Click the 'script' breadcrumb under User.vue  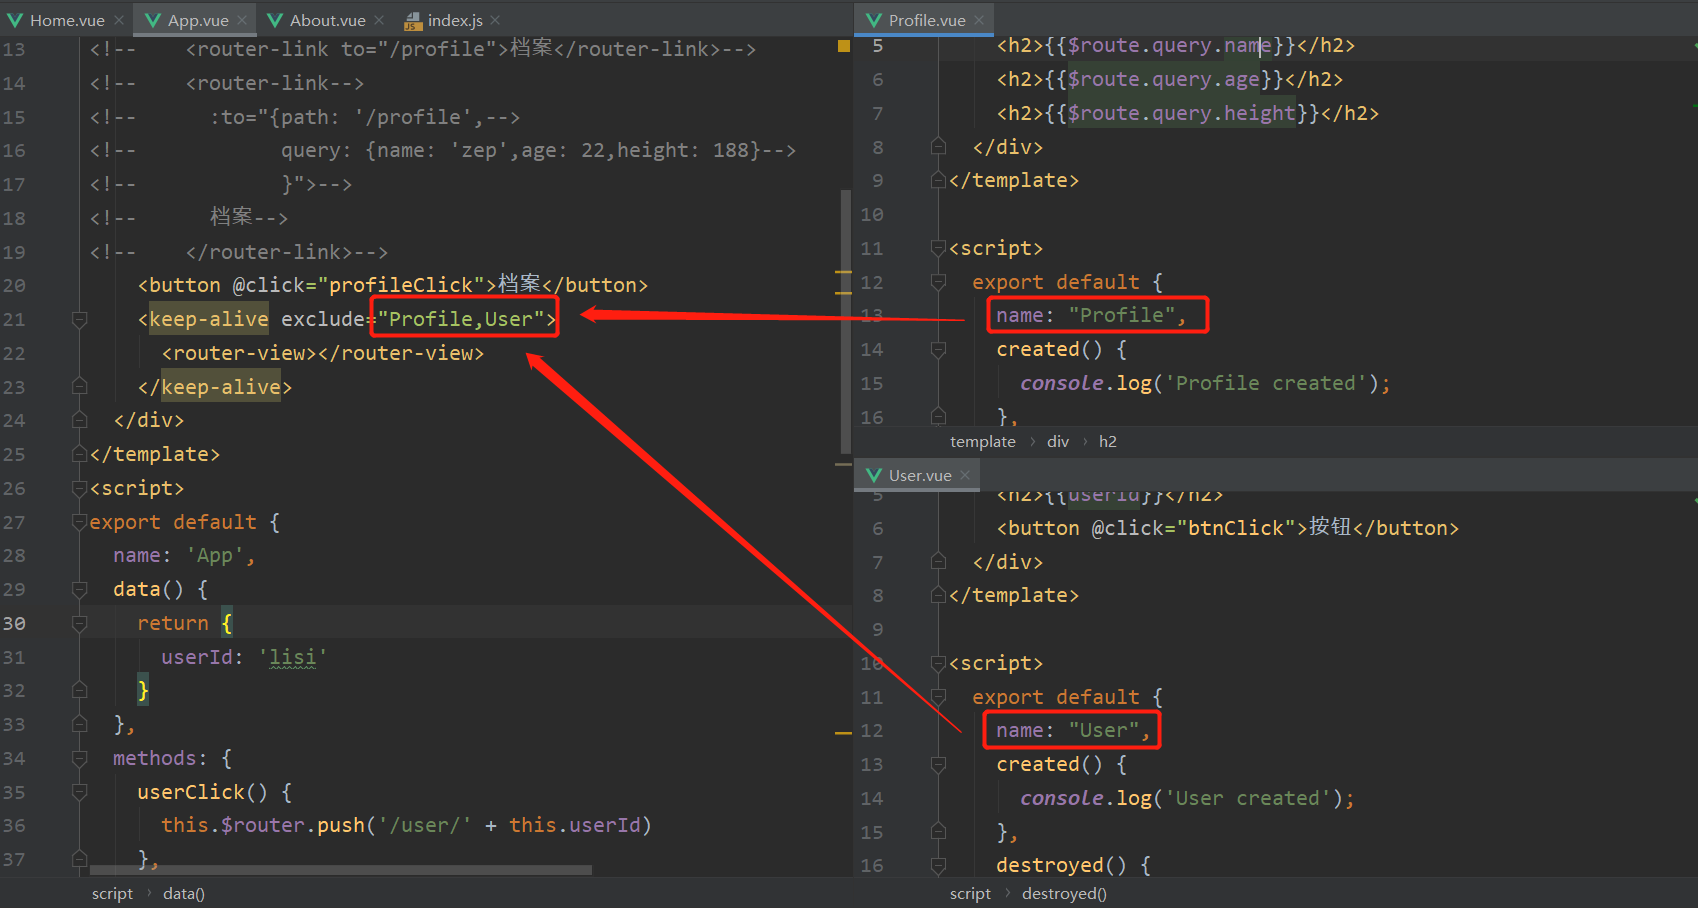click(x=970, y=894)
